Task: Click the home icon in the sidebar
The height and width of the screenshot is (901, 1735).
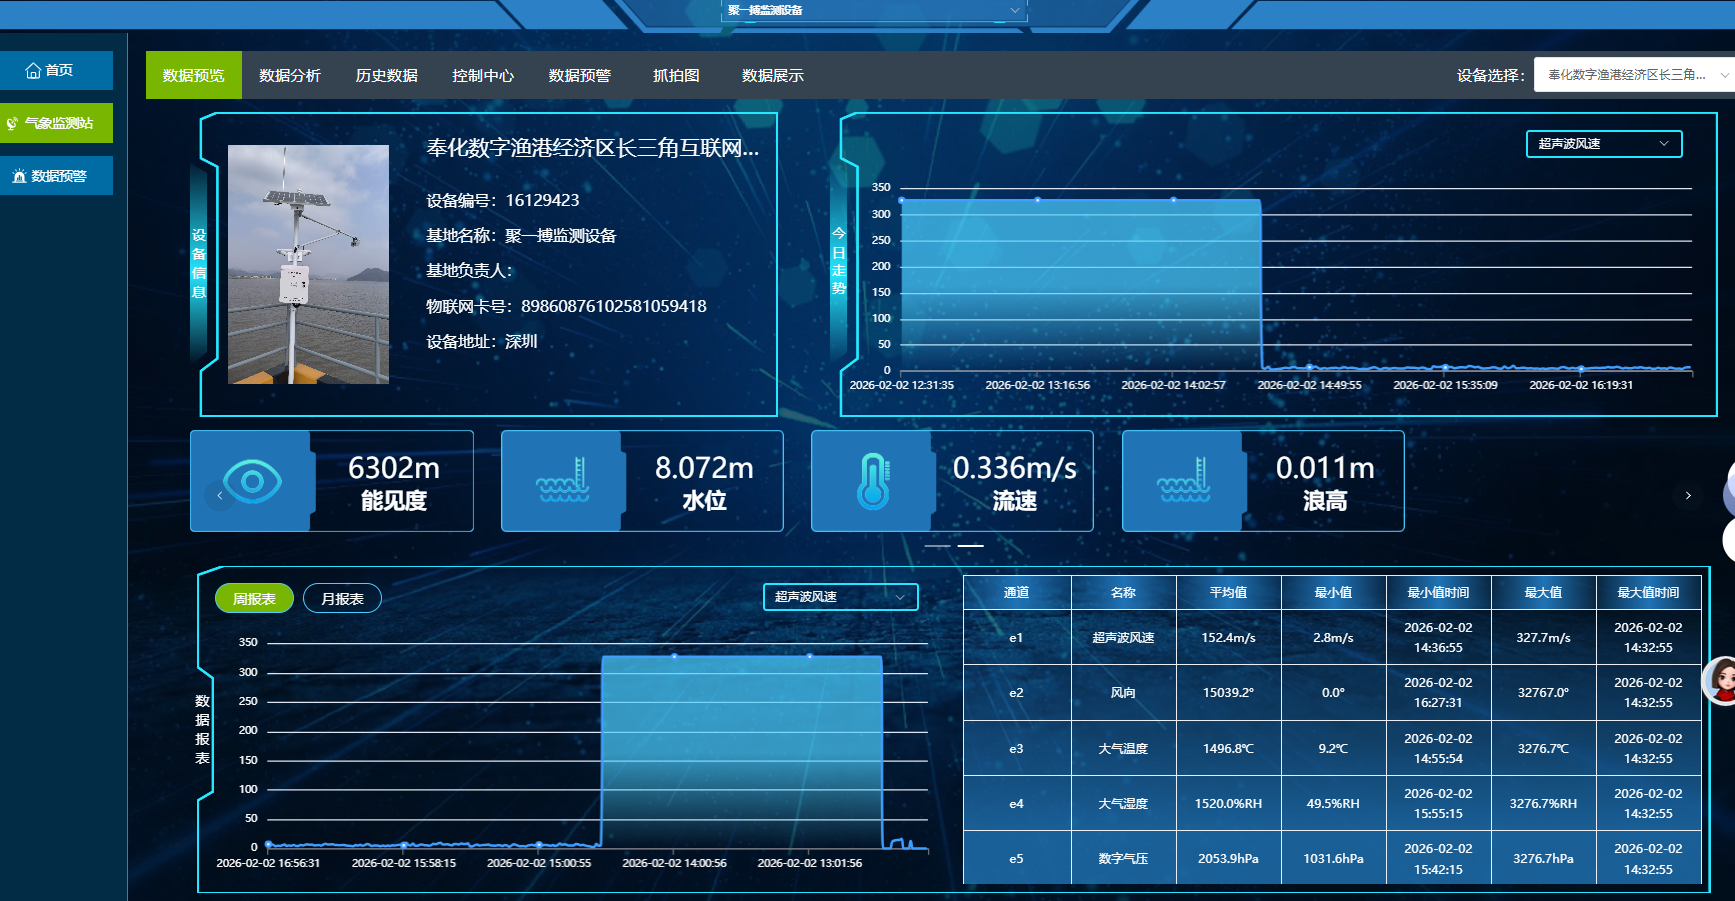Action: (x=34, y=71)
